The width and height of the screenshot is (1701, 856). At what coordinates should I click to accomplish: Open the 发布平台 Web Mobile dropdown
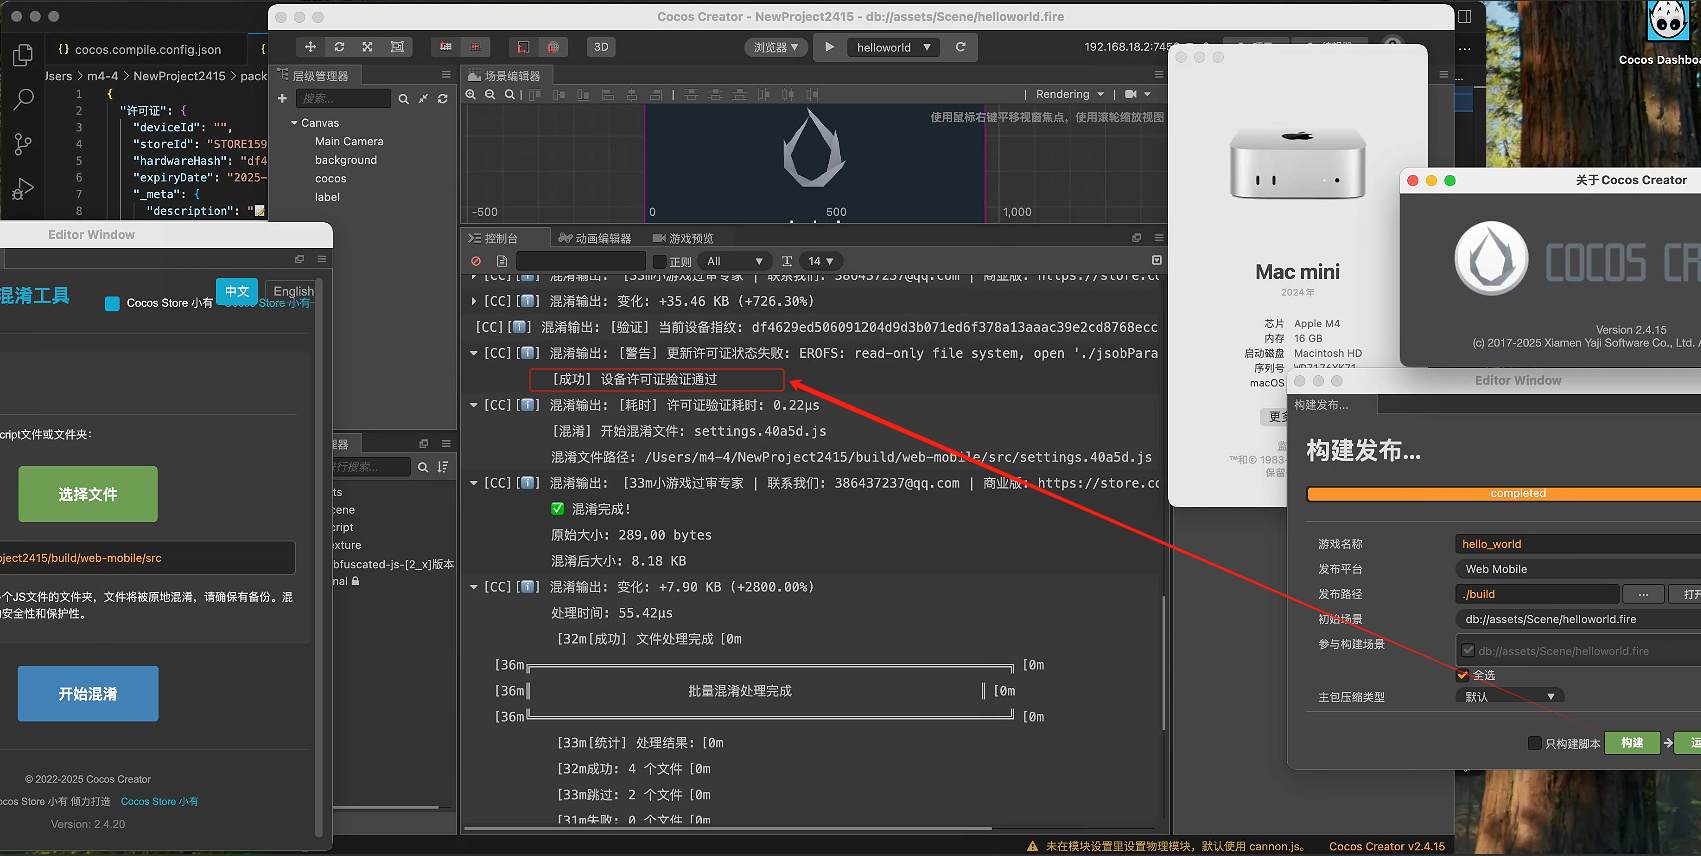pos(1577,569)
